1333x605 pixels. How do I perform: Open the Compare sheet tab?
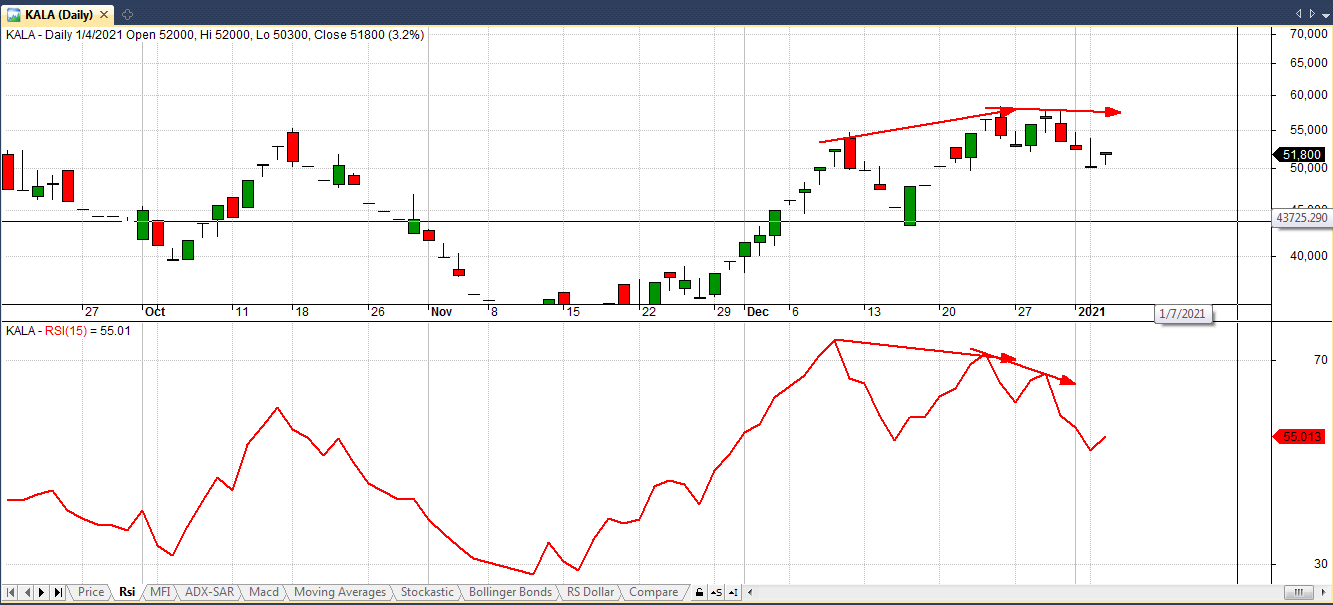[x=653, y=592]
